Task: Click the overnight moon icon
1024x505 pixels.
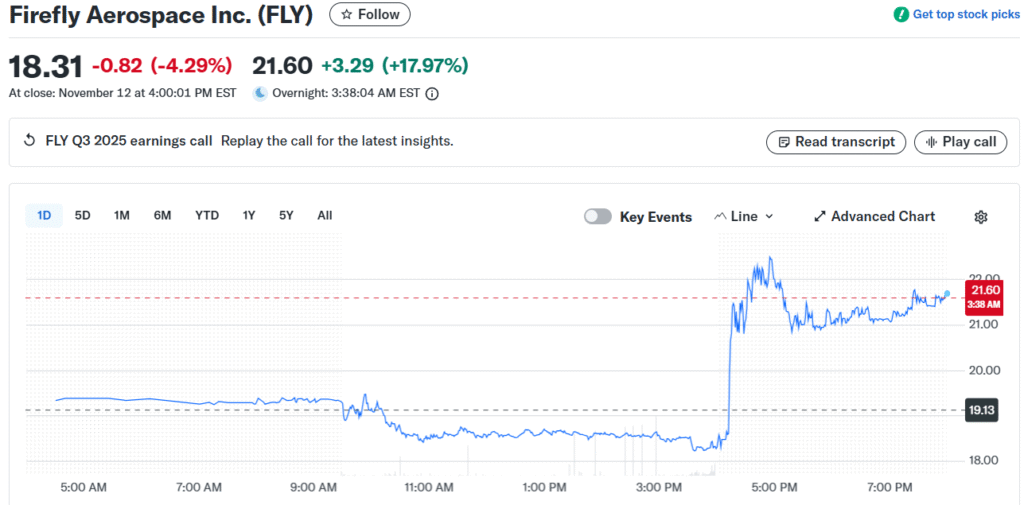Action: 260,94
